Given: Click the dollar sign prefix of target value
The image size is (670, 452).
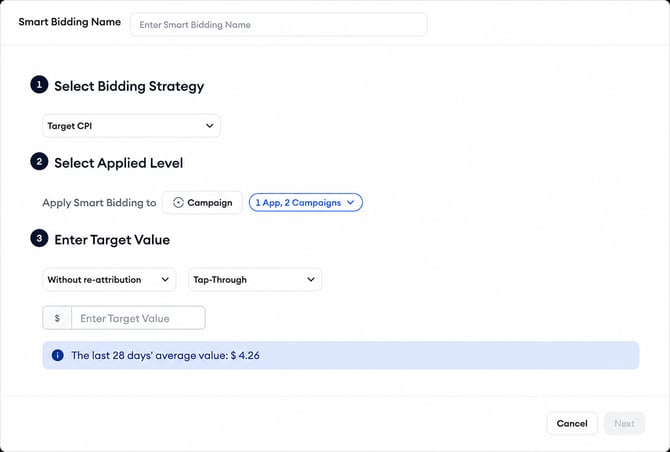Looking at the screenshot, I should click(57, 318).
